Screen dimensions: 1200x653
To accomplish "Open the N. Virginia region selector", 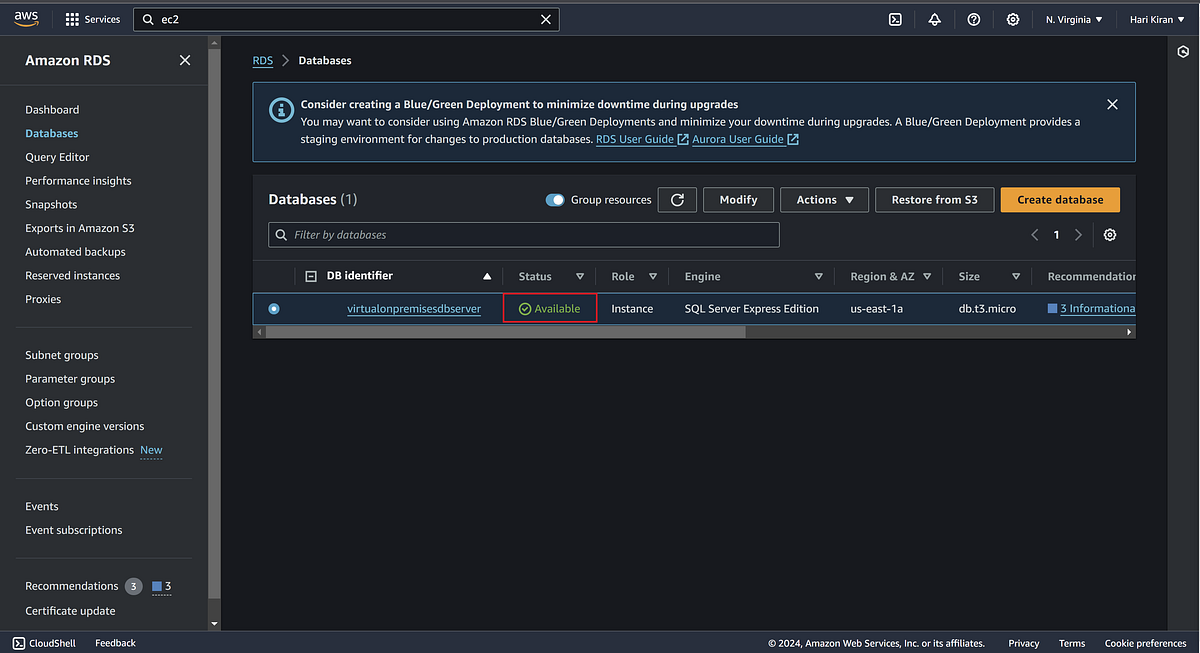I will [1072, 18].
